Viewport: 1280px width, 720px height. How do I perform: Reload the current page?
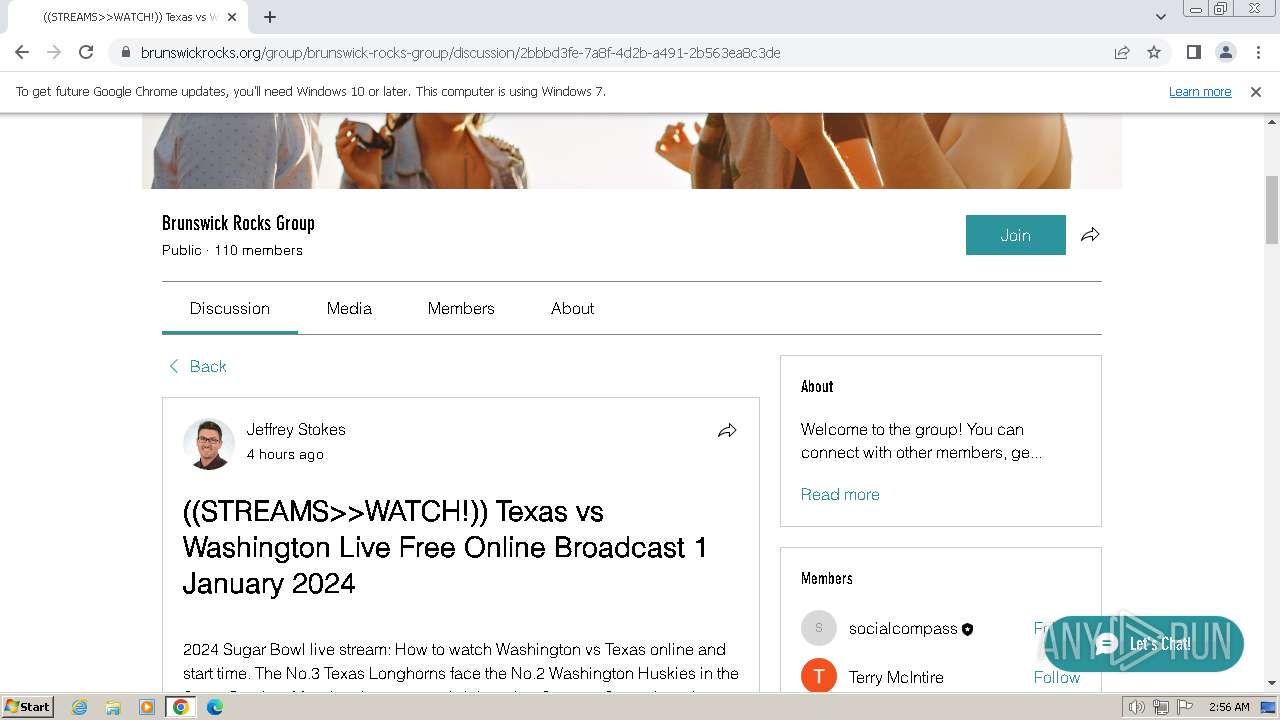[86, 52]
